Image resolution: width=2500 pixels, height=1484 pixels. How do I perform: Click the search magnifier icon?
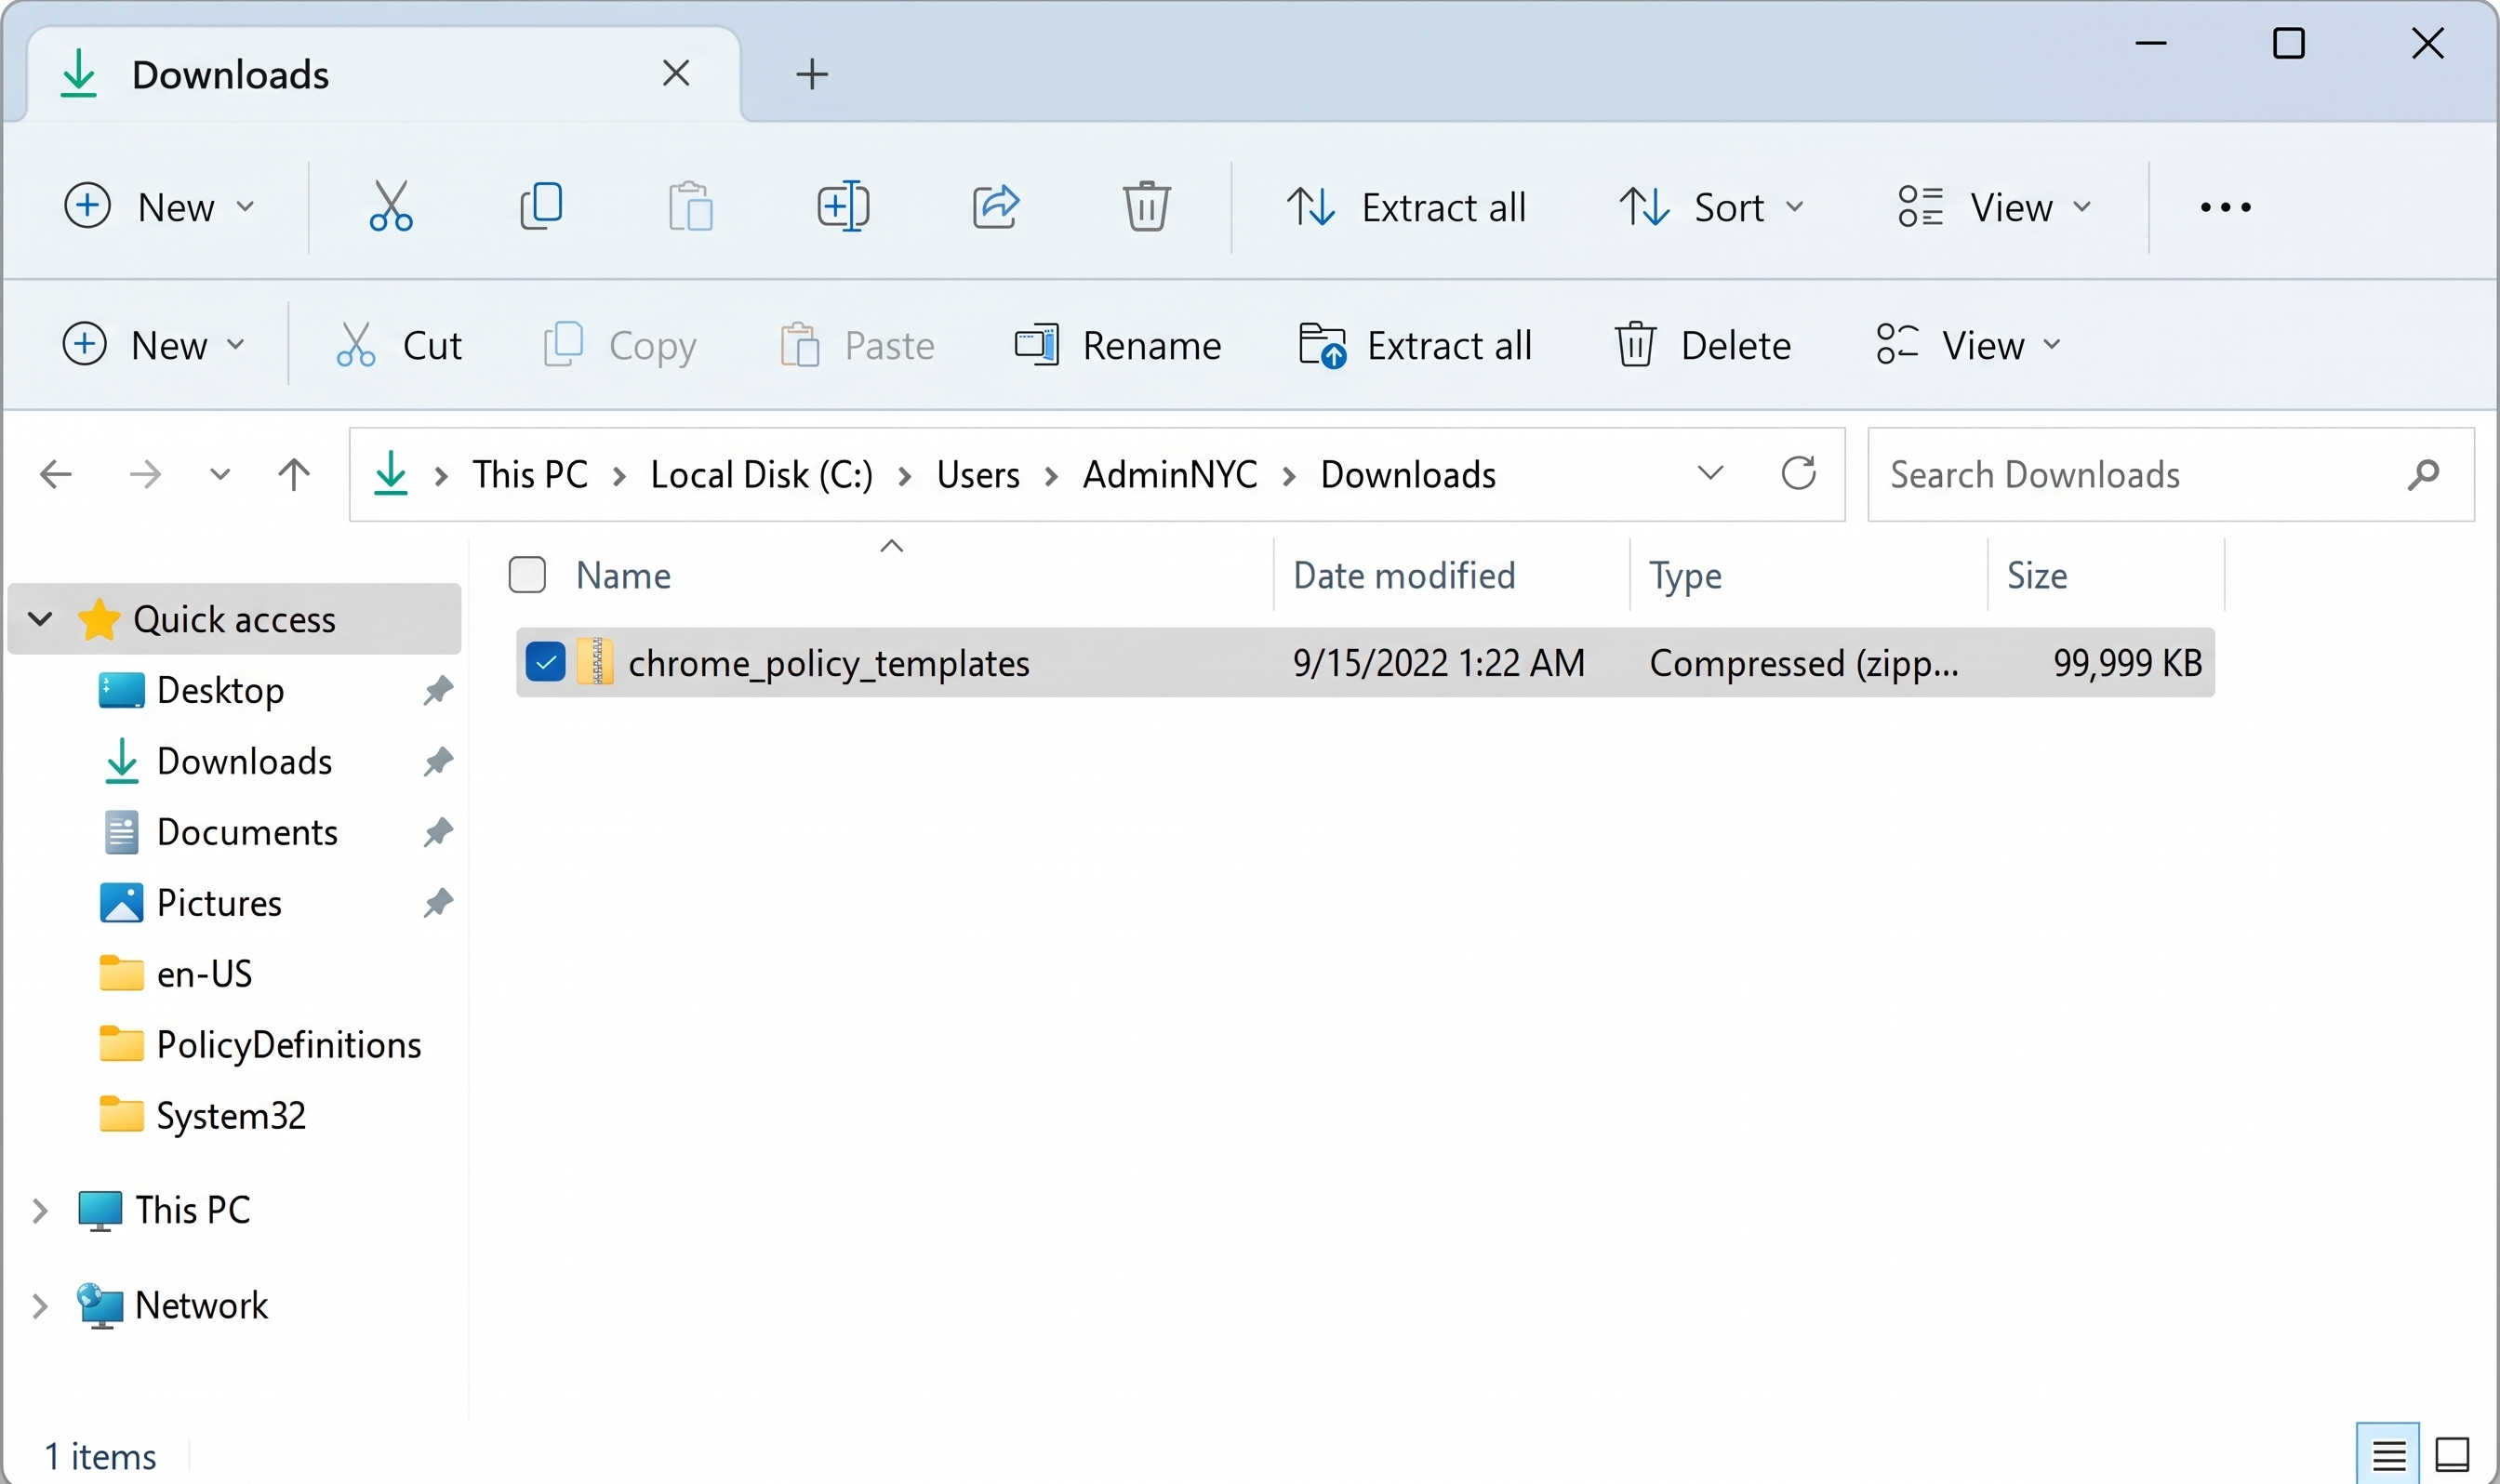coord(2424,475)
